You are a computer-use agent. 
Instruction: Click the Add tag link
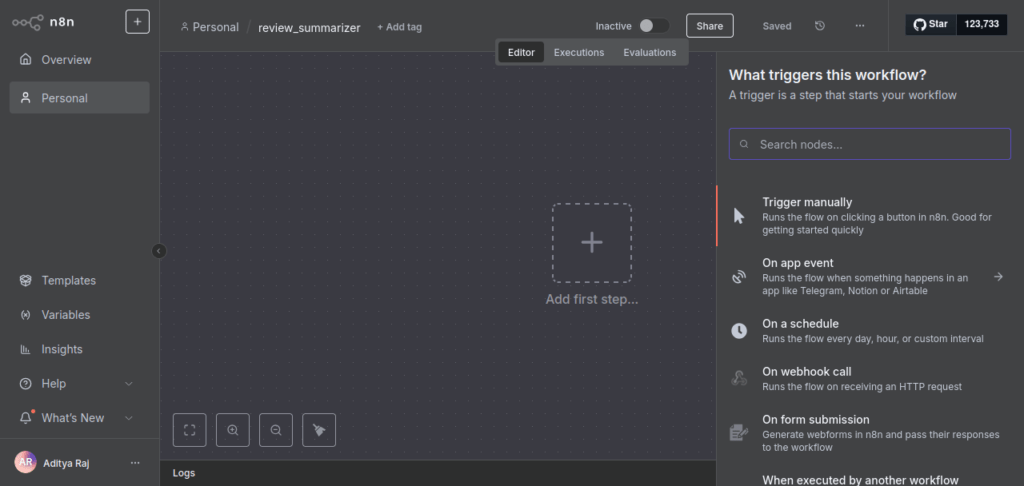coord(399,27)
